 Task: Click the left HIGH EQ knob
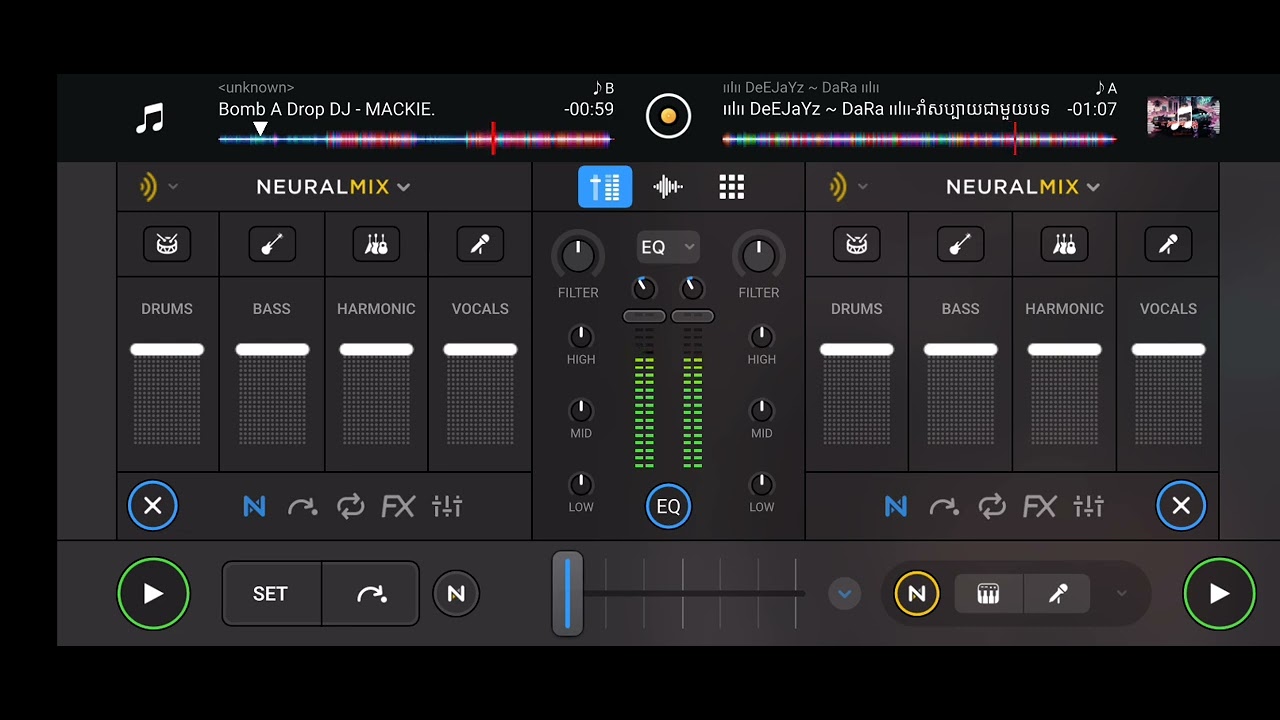pyautogui.click(x=581, y=337)
